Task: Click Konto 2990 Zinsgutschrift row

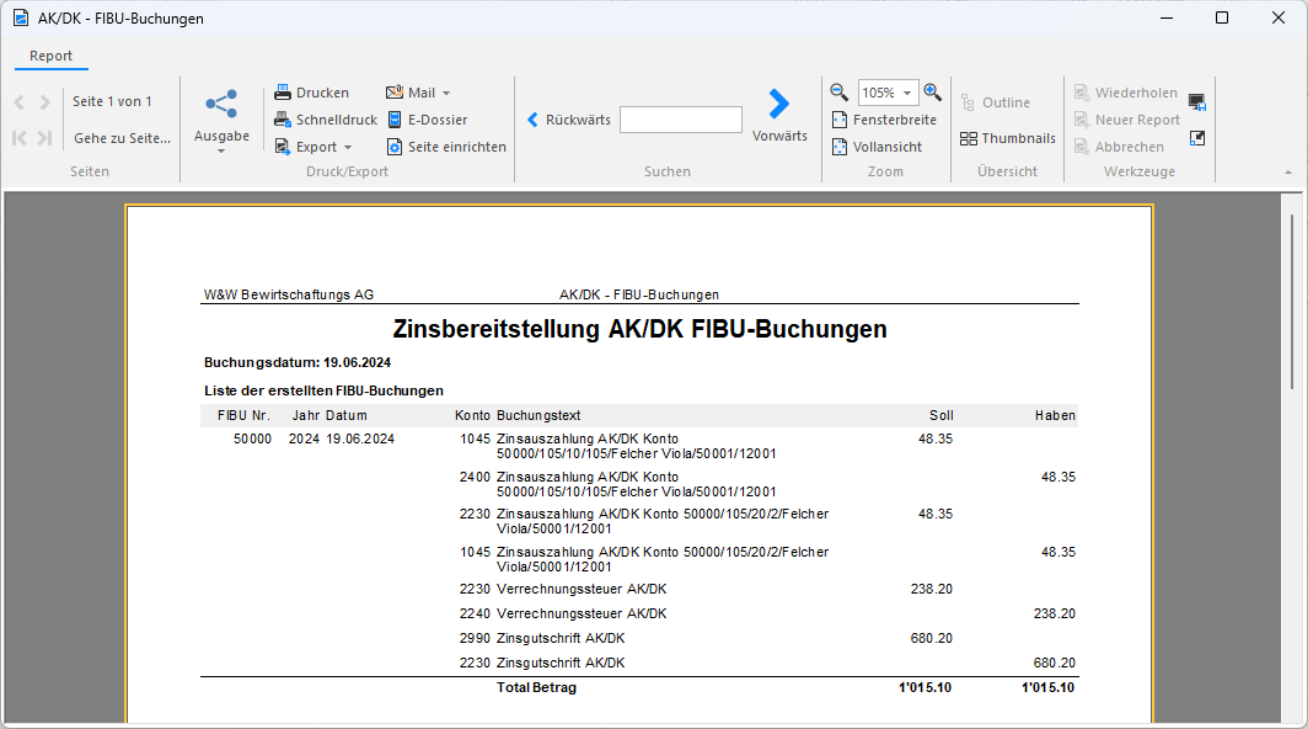Action: pos(639,638)
